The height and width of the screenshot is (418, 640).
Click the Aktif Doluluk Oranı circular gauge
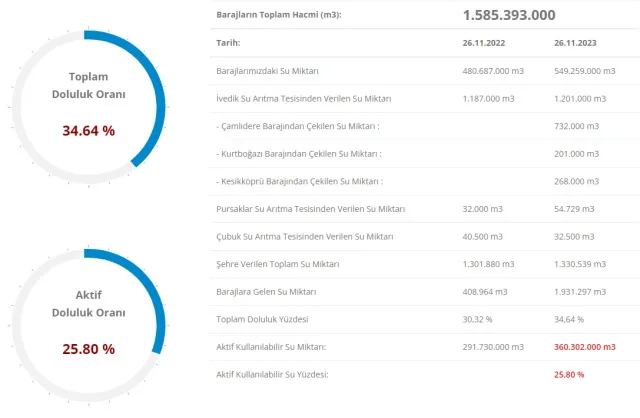click(89, 325)
